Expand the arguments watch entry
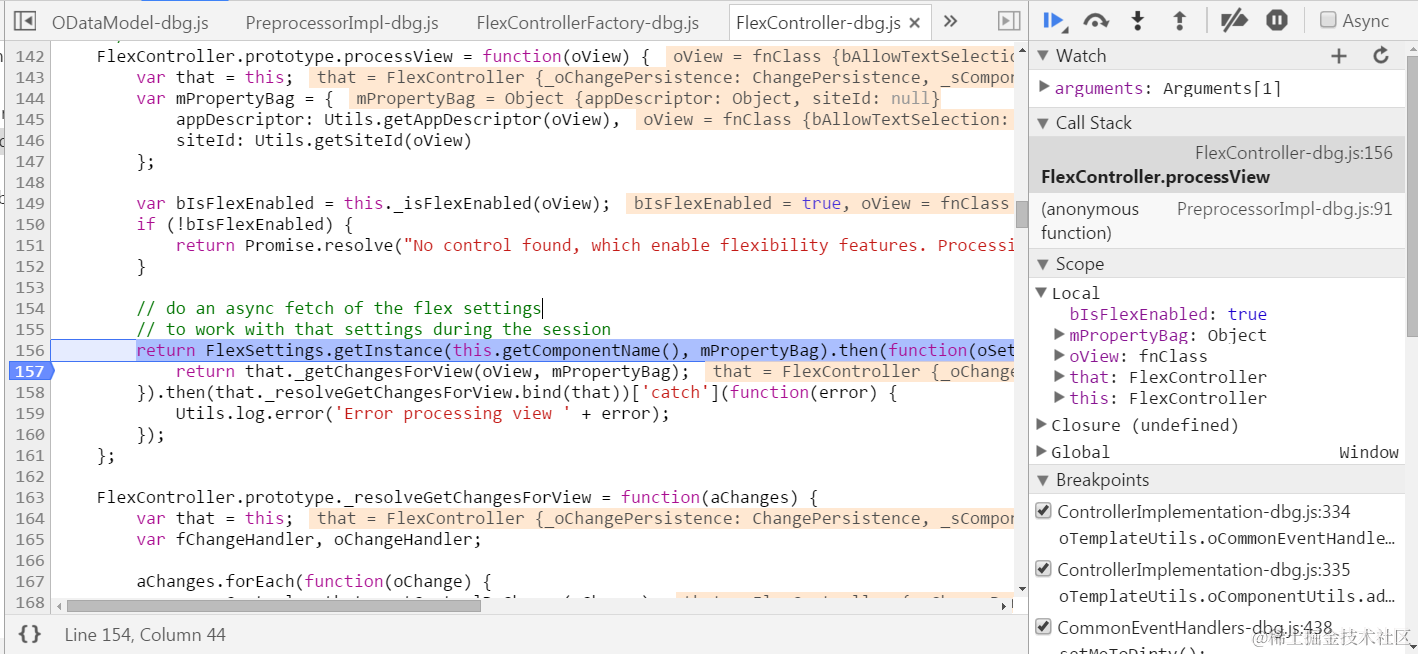This screenshot has width=1418, height=654. (1045, 88)
